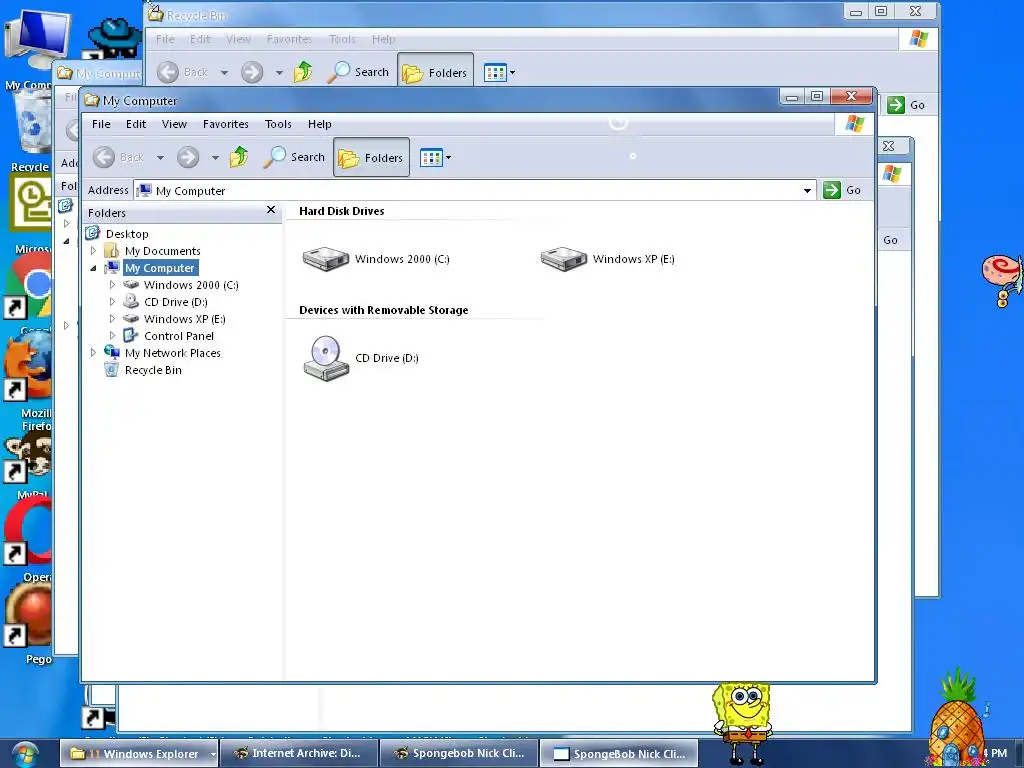
Task: Select My Documents in the folder tree
Action: click(x=163, y=251)
